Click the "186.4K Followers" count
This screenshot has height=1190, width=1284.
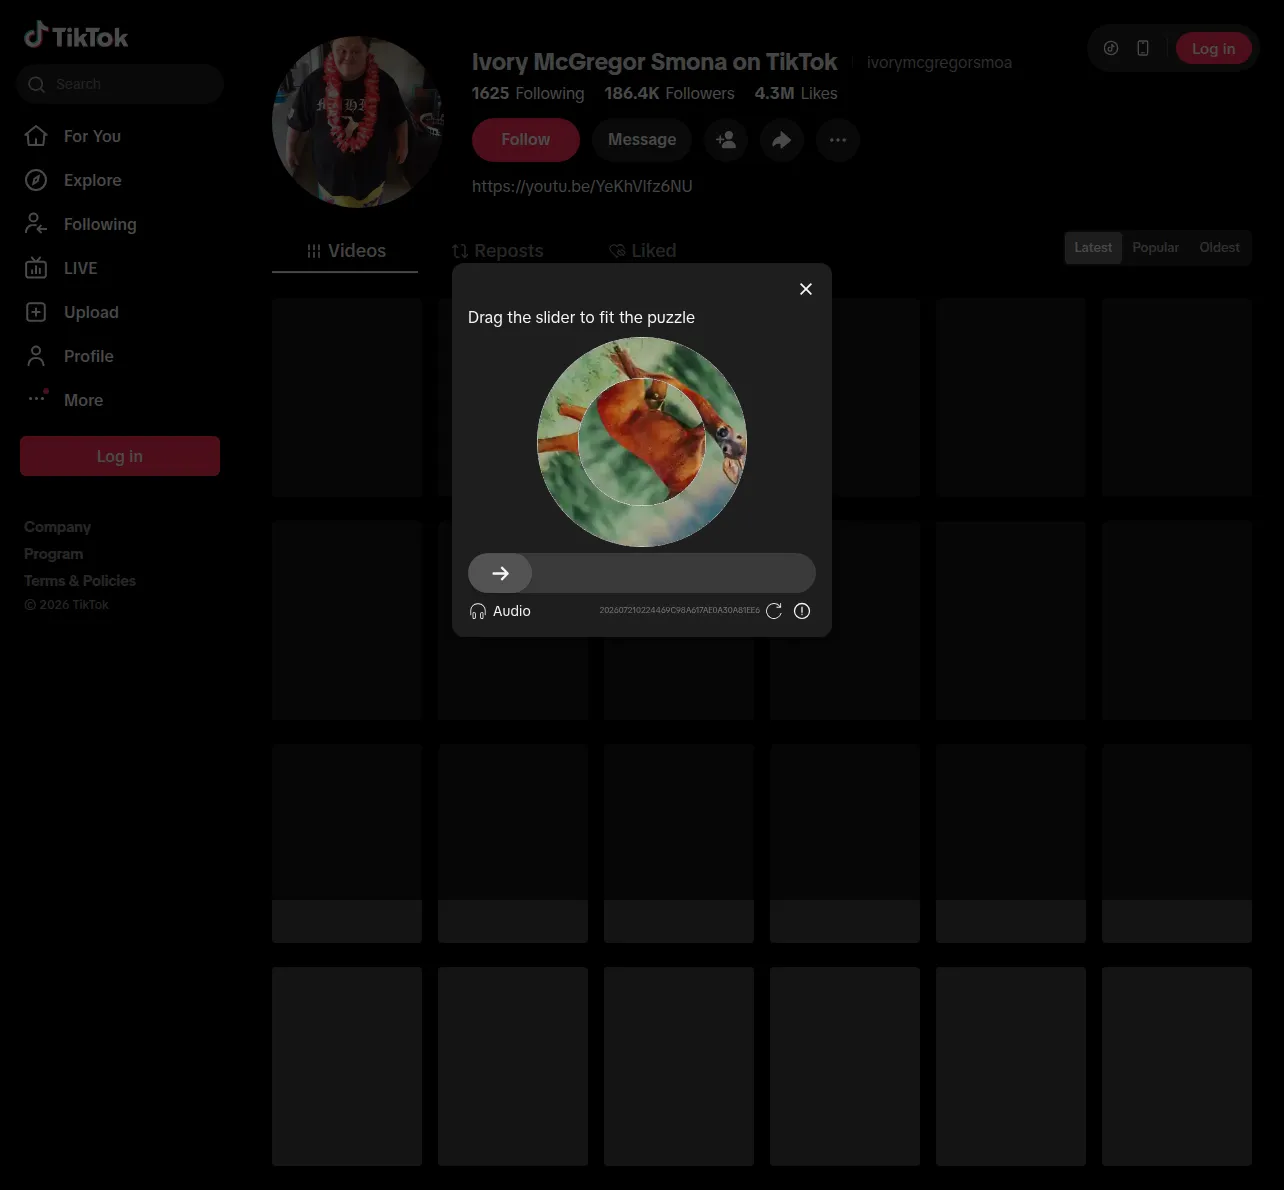pos(669,93)
